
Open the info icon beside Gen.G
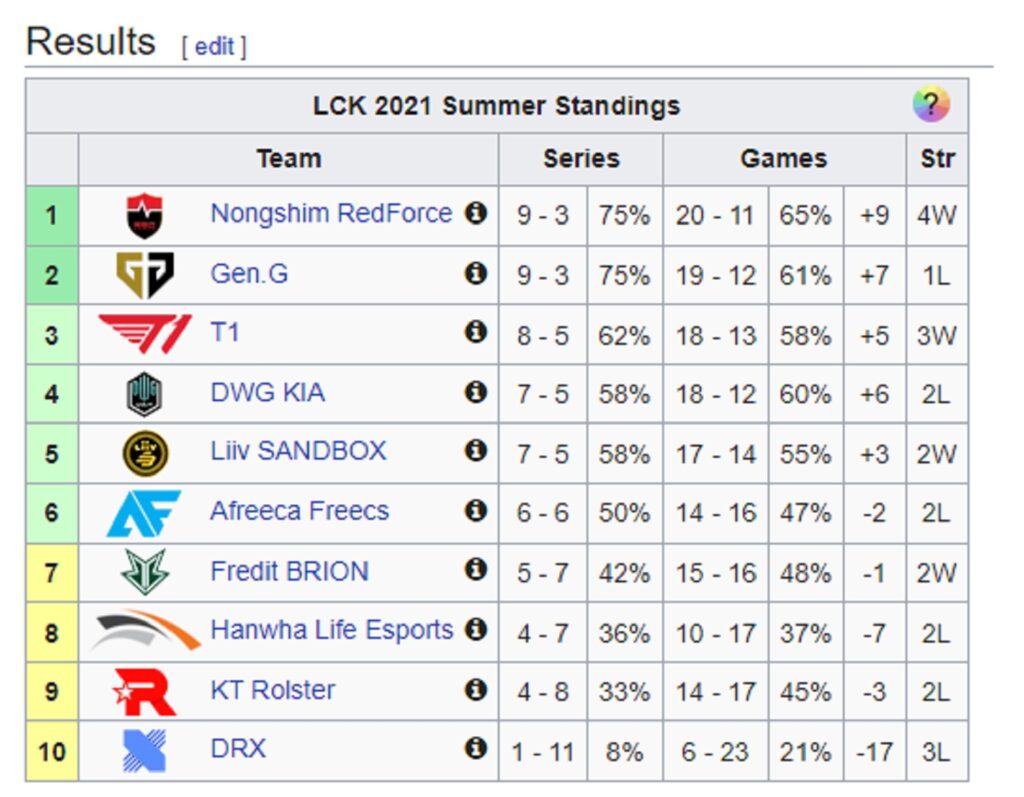pyautogui.click(x=475, y=272)
